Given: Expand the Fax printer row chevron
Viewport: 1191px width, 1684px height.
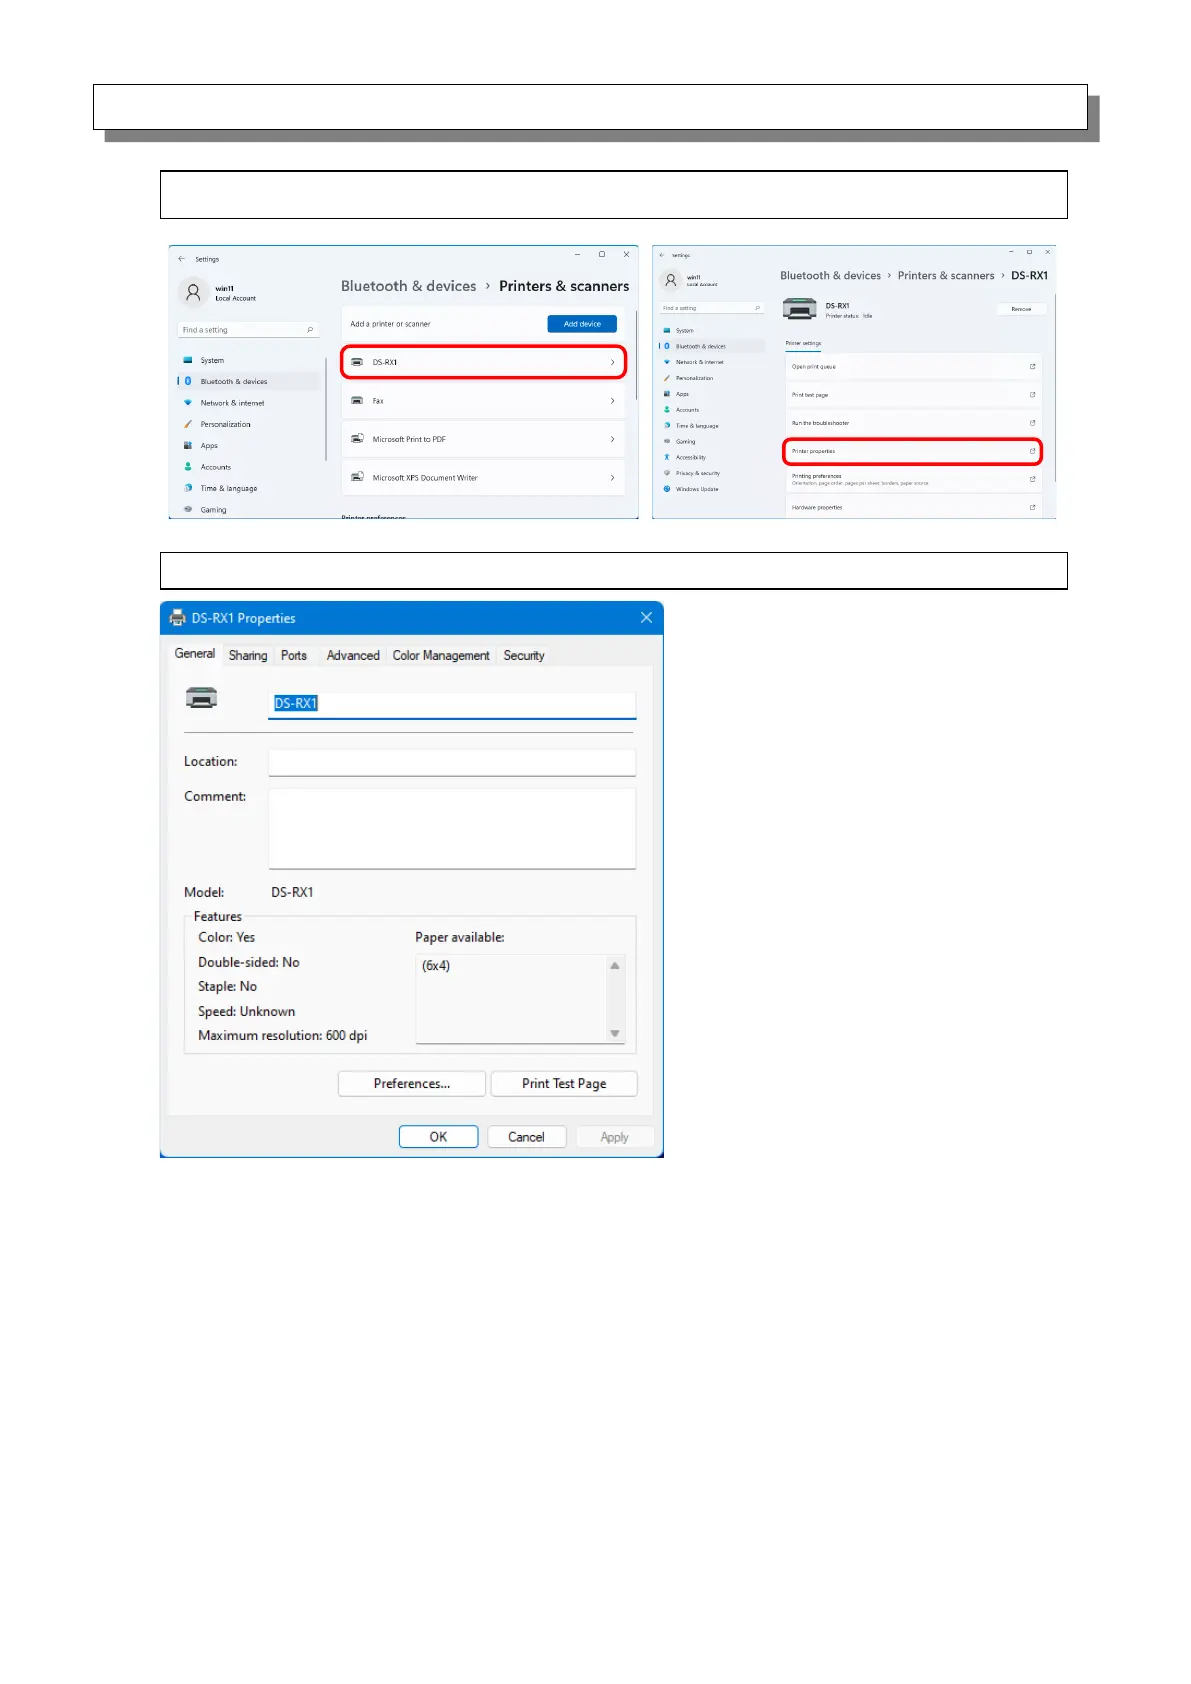Looking at the screenshot, I should click(612, 401).
